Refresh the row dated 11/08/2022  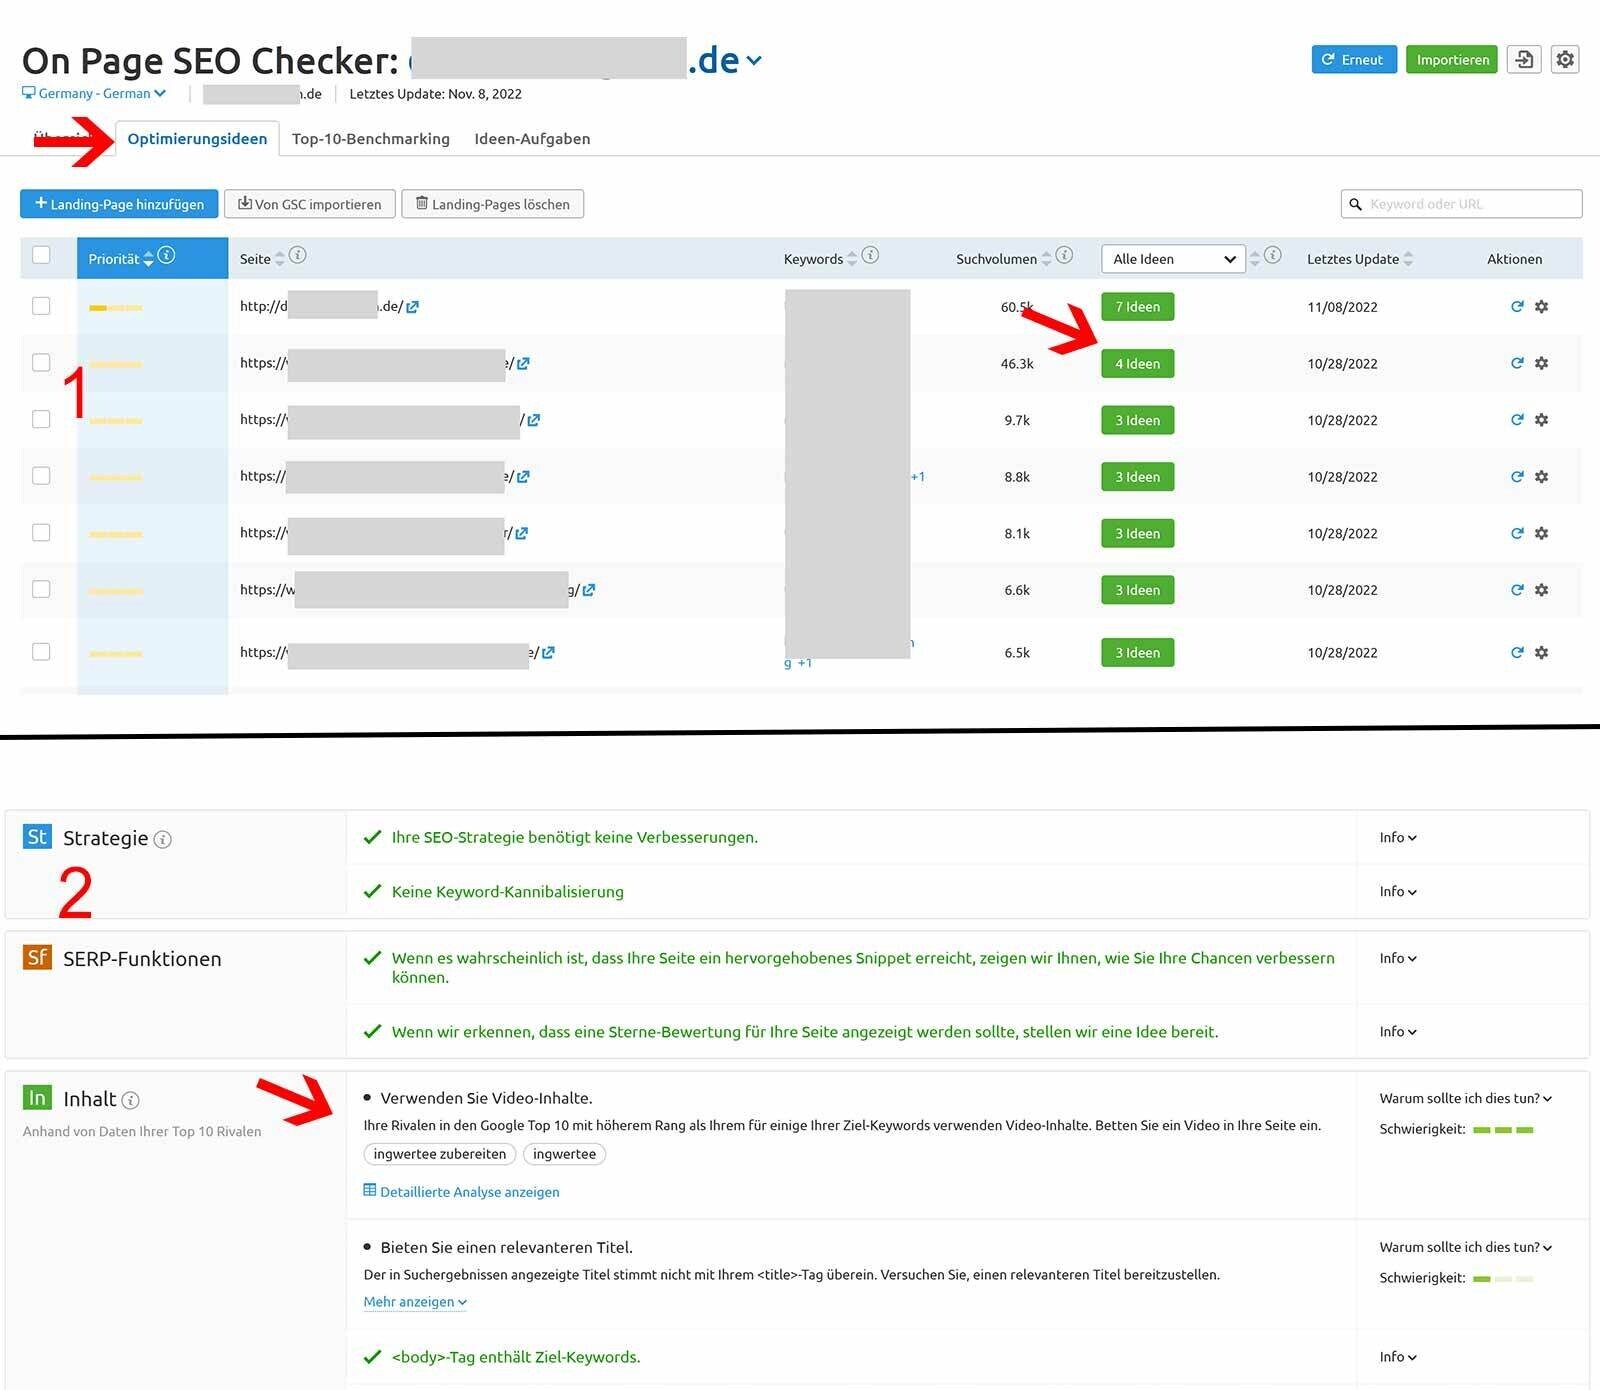(x=1517, y=307)
